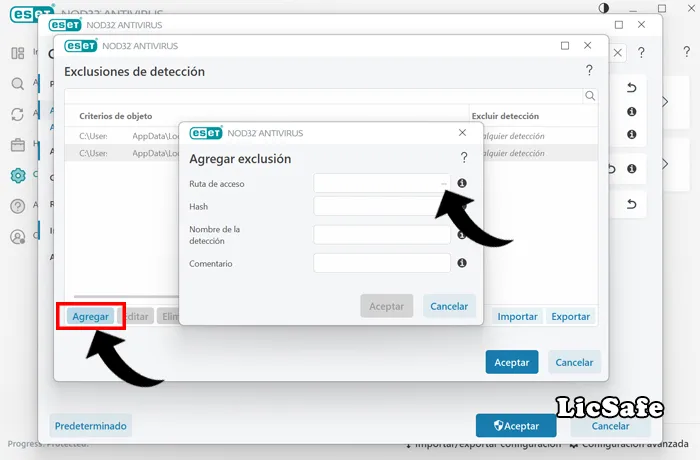The width and height of the screenshot is (700, 460).
Task: Click the bottom revert arrow in settings panel
Action: click(x=631, y=205)
